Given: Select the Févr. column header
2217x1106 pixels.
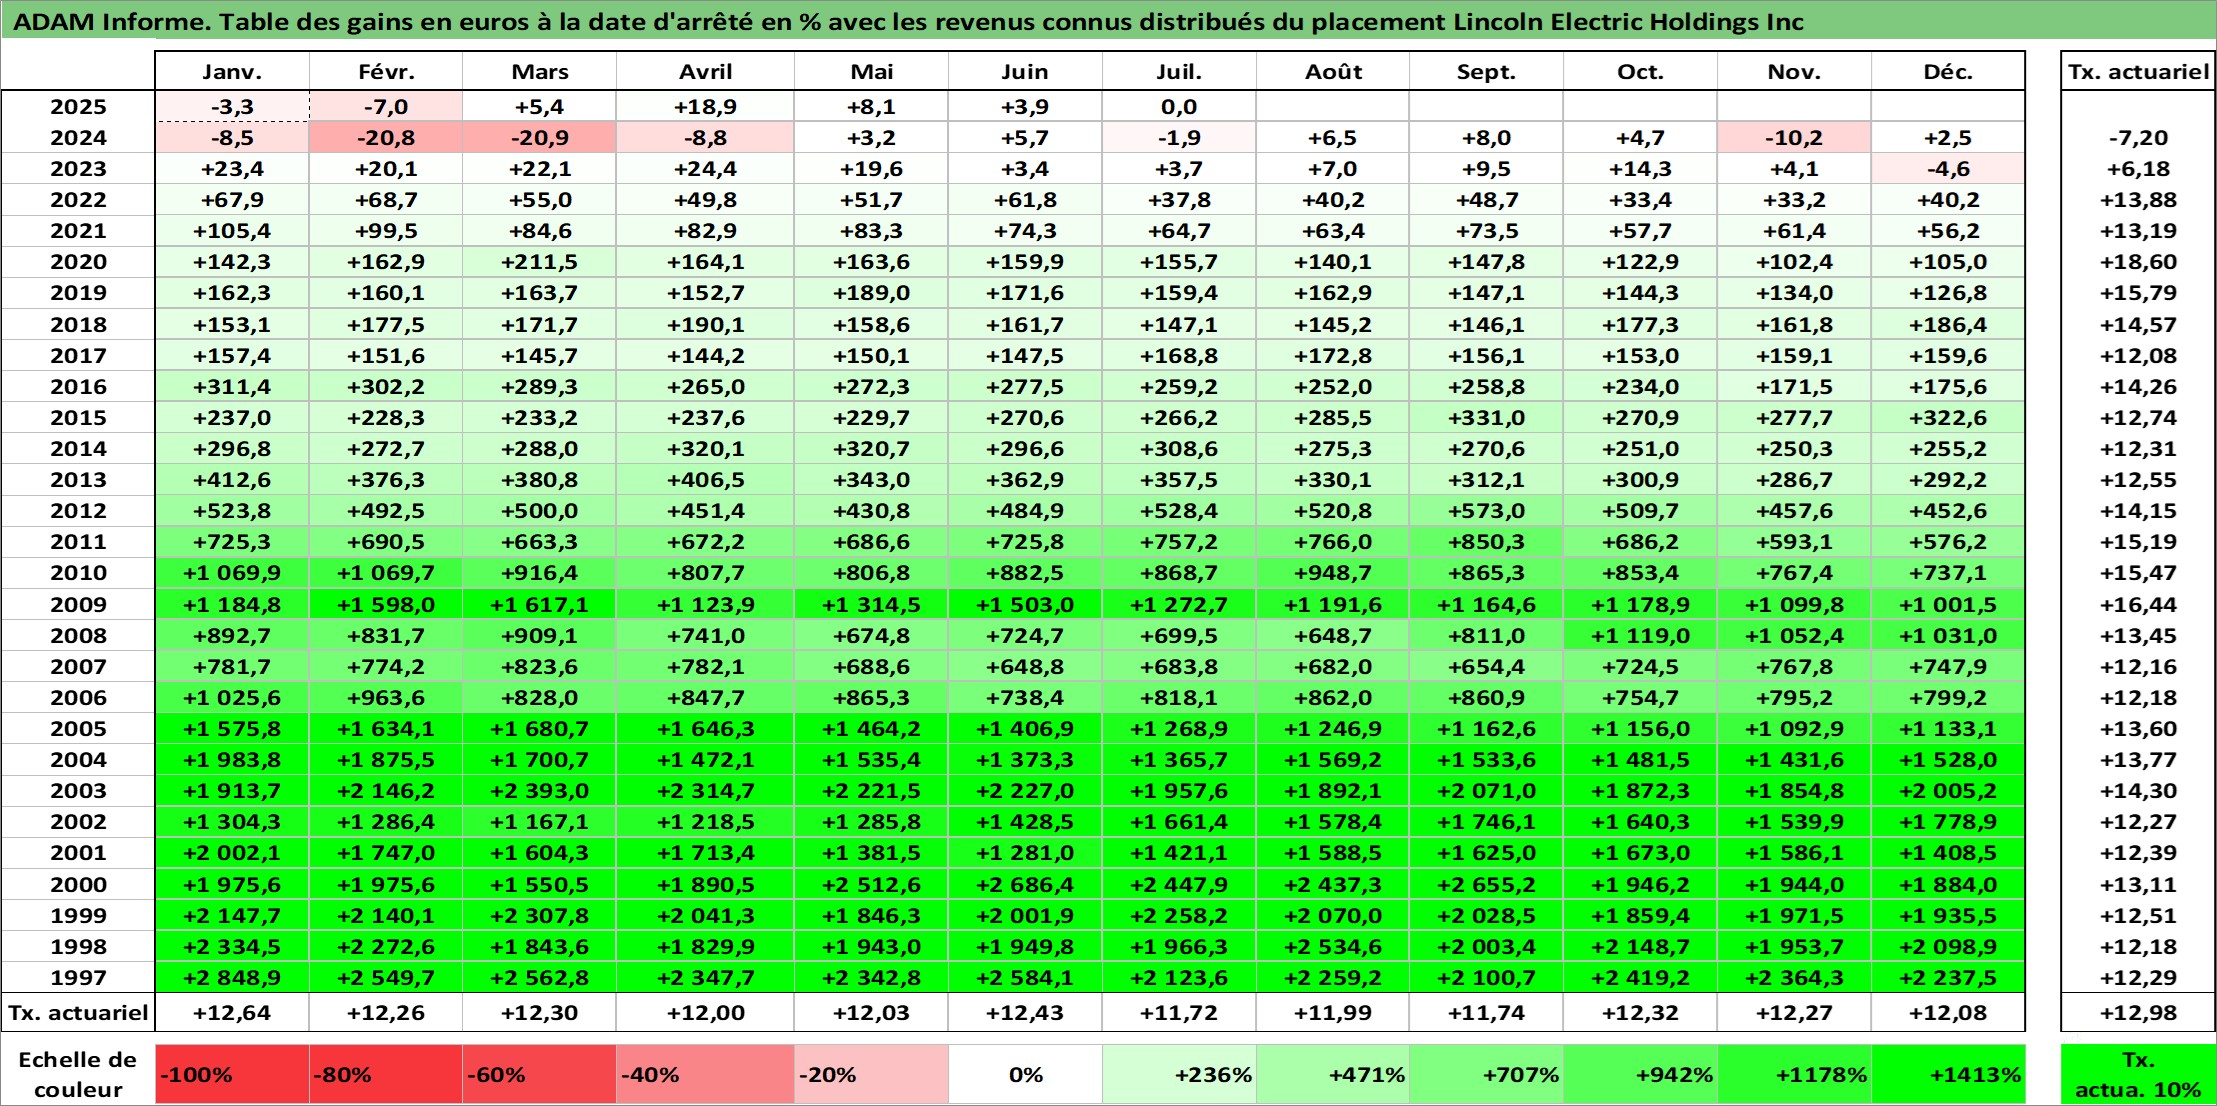Looking at the screenshot, I should tap(386, 71).
